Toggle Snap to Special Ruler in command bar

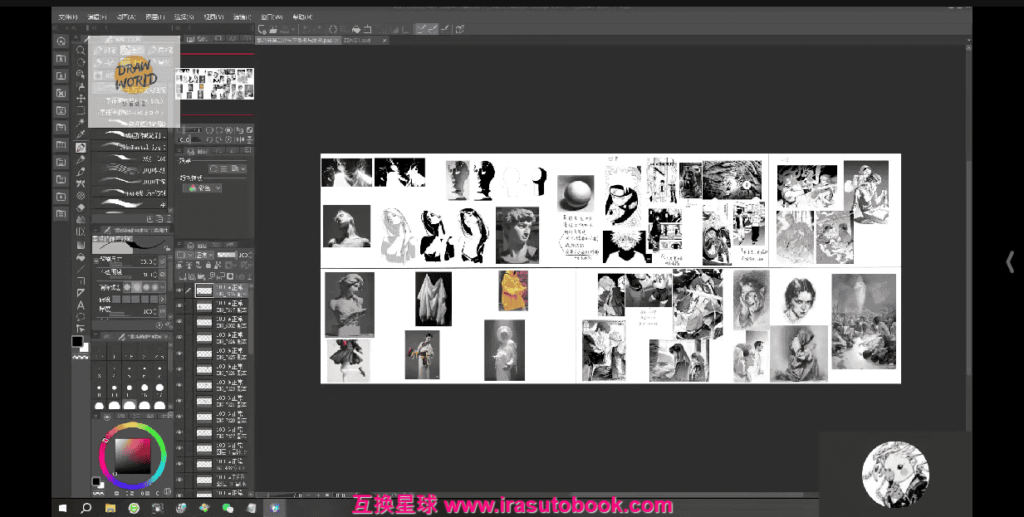click(x=432, y=29)
